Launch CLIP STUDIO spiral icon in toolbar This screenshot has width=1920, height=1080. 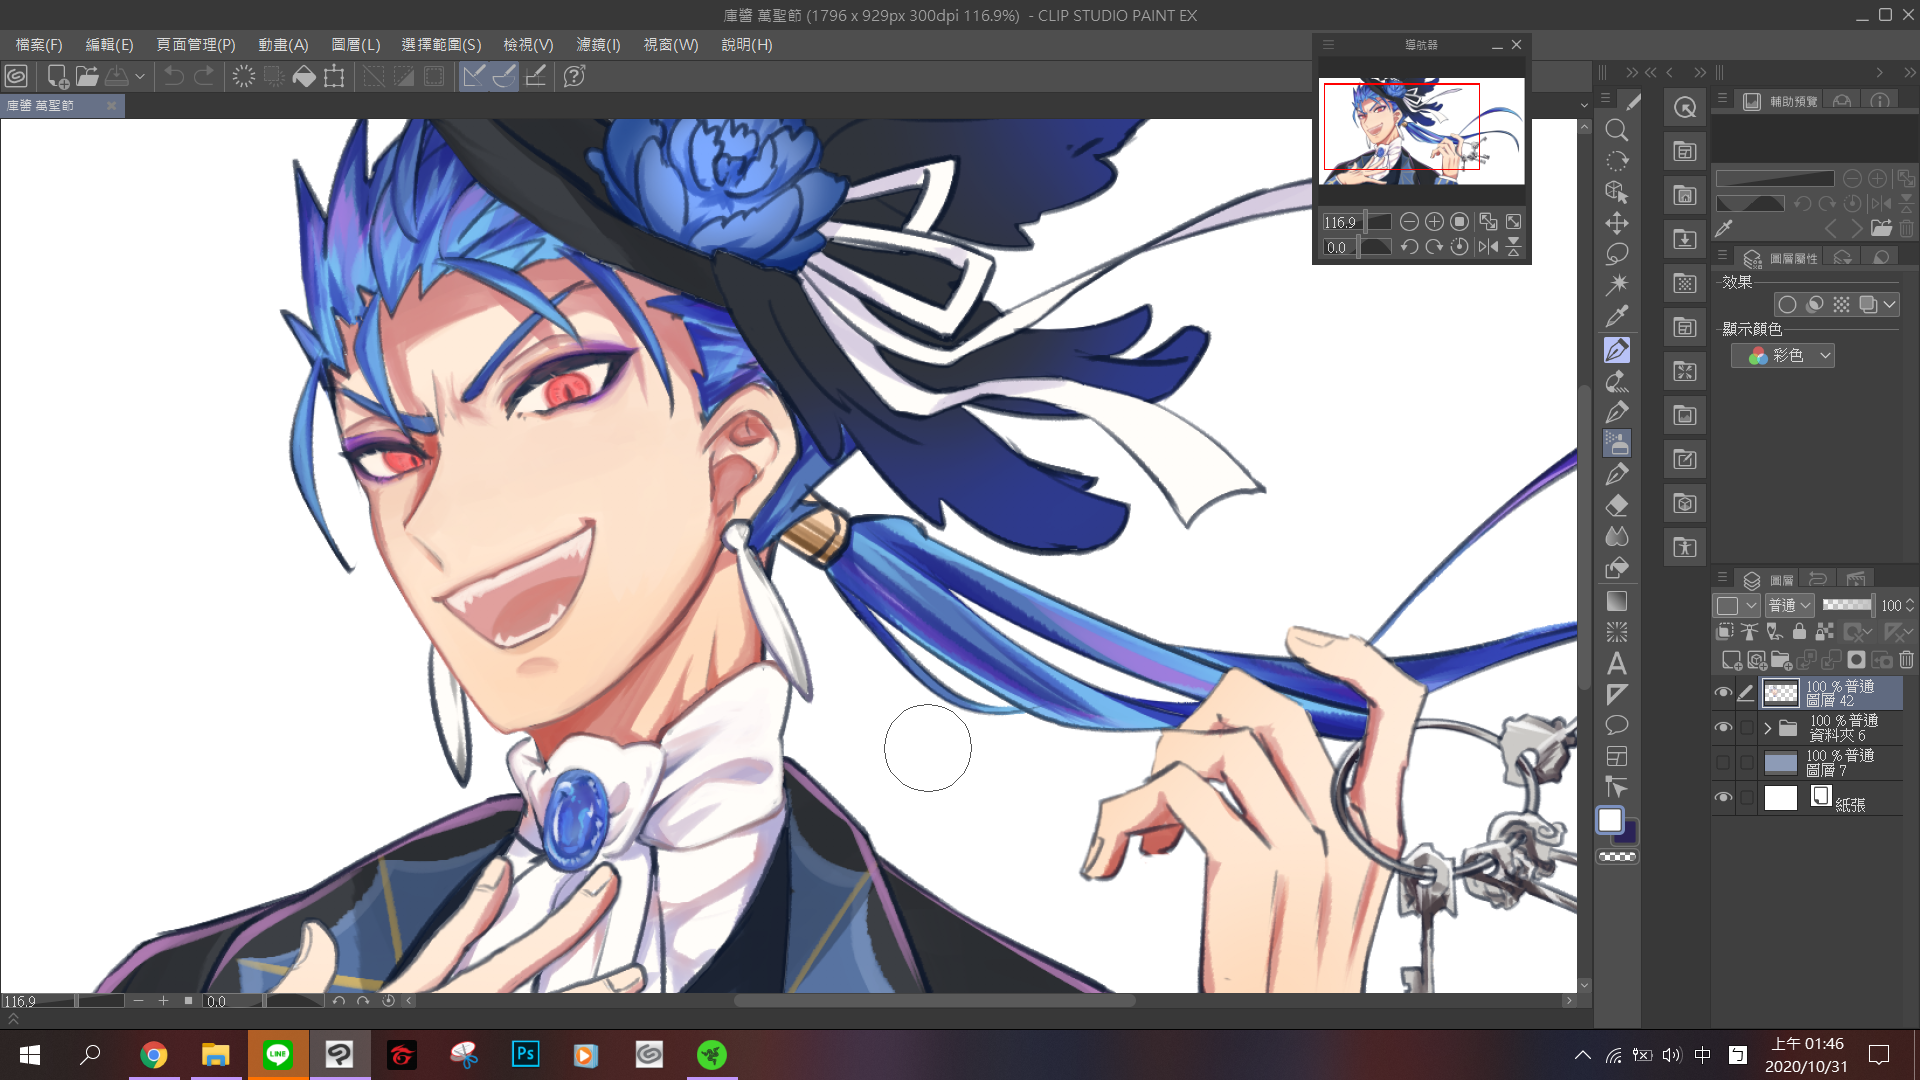16,76
